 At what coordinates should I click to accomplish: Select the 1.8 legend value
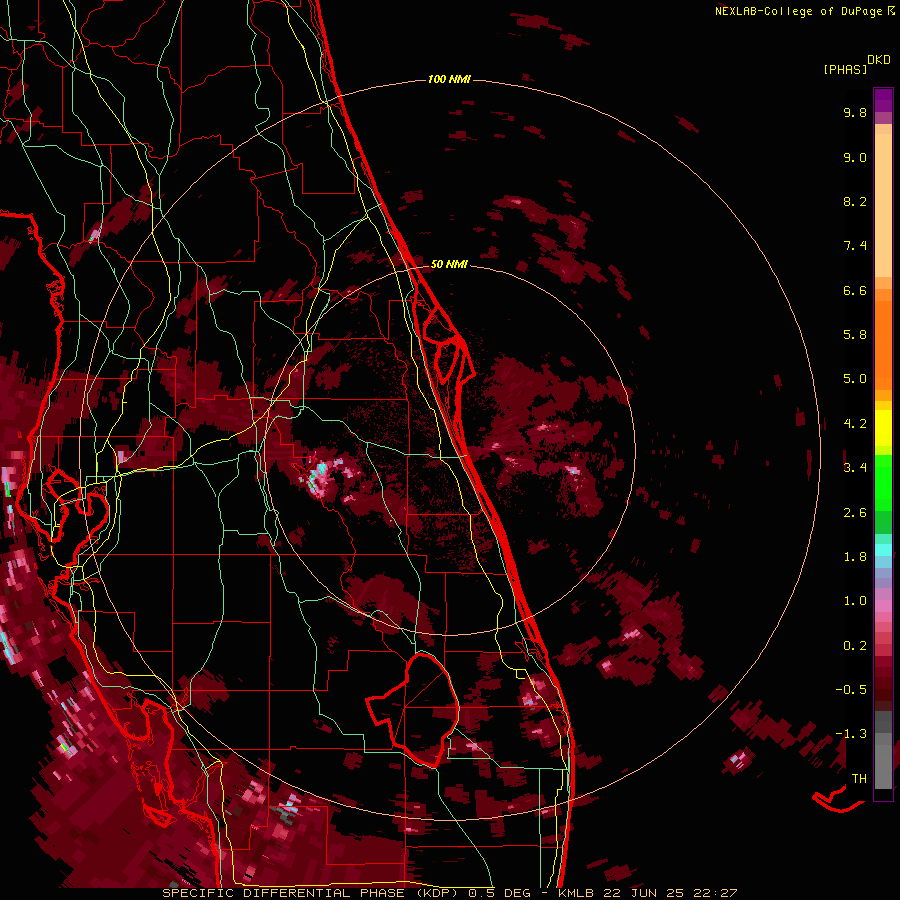point(855,557)
